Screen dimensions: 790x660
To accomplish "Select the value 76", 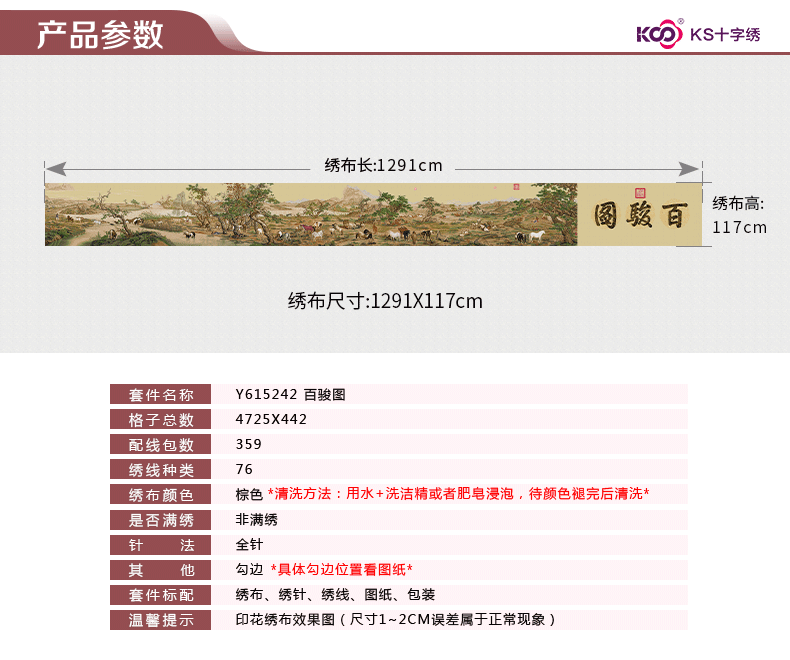I will (244, 470).
